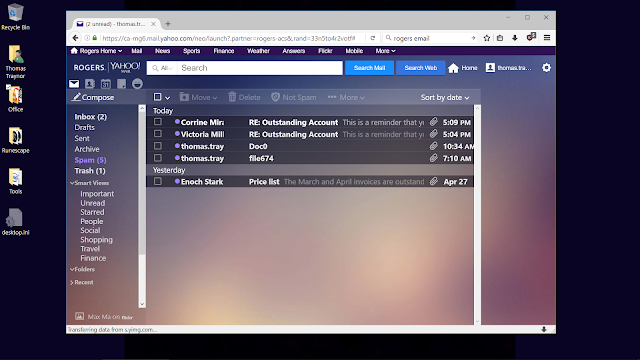640x360 pixels.
Task: Select the thomas.tr browser tab
Action: click(115, 24)
